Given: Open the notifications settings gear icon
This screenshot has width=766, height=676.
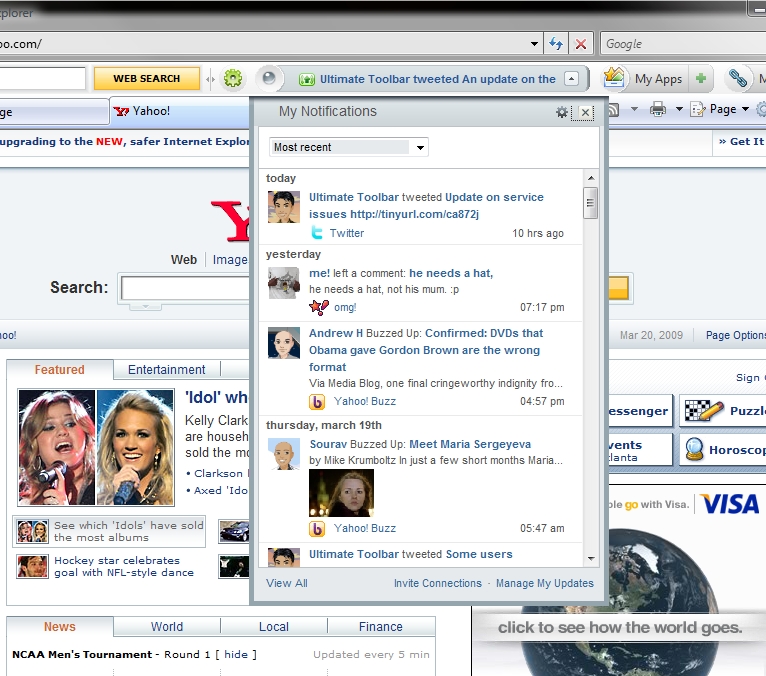Looking at the screenshot, I should coord(562,113).
